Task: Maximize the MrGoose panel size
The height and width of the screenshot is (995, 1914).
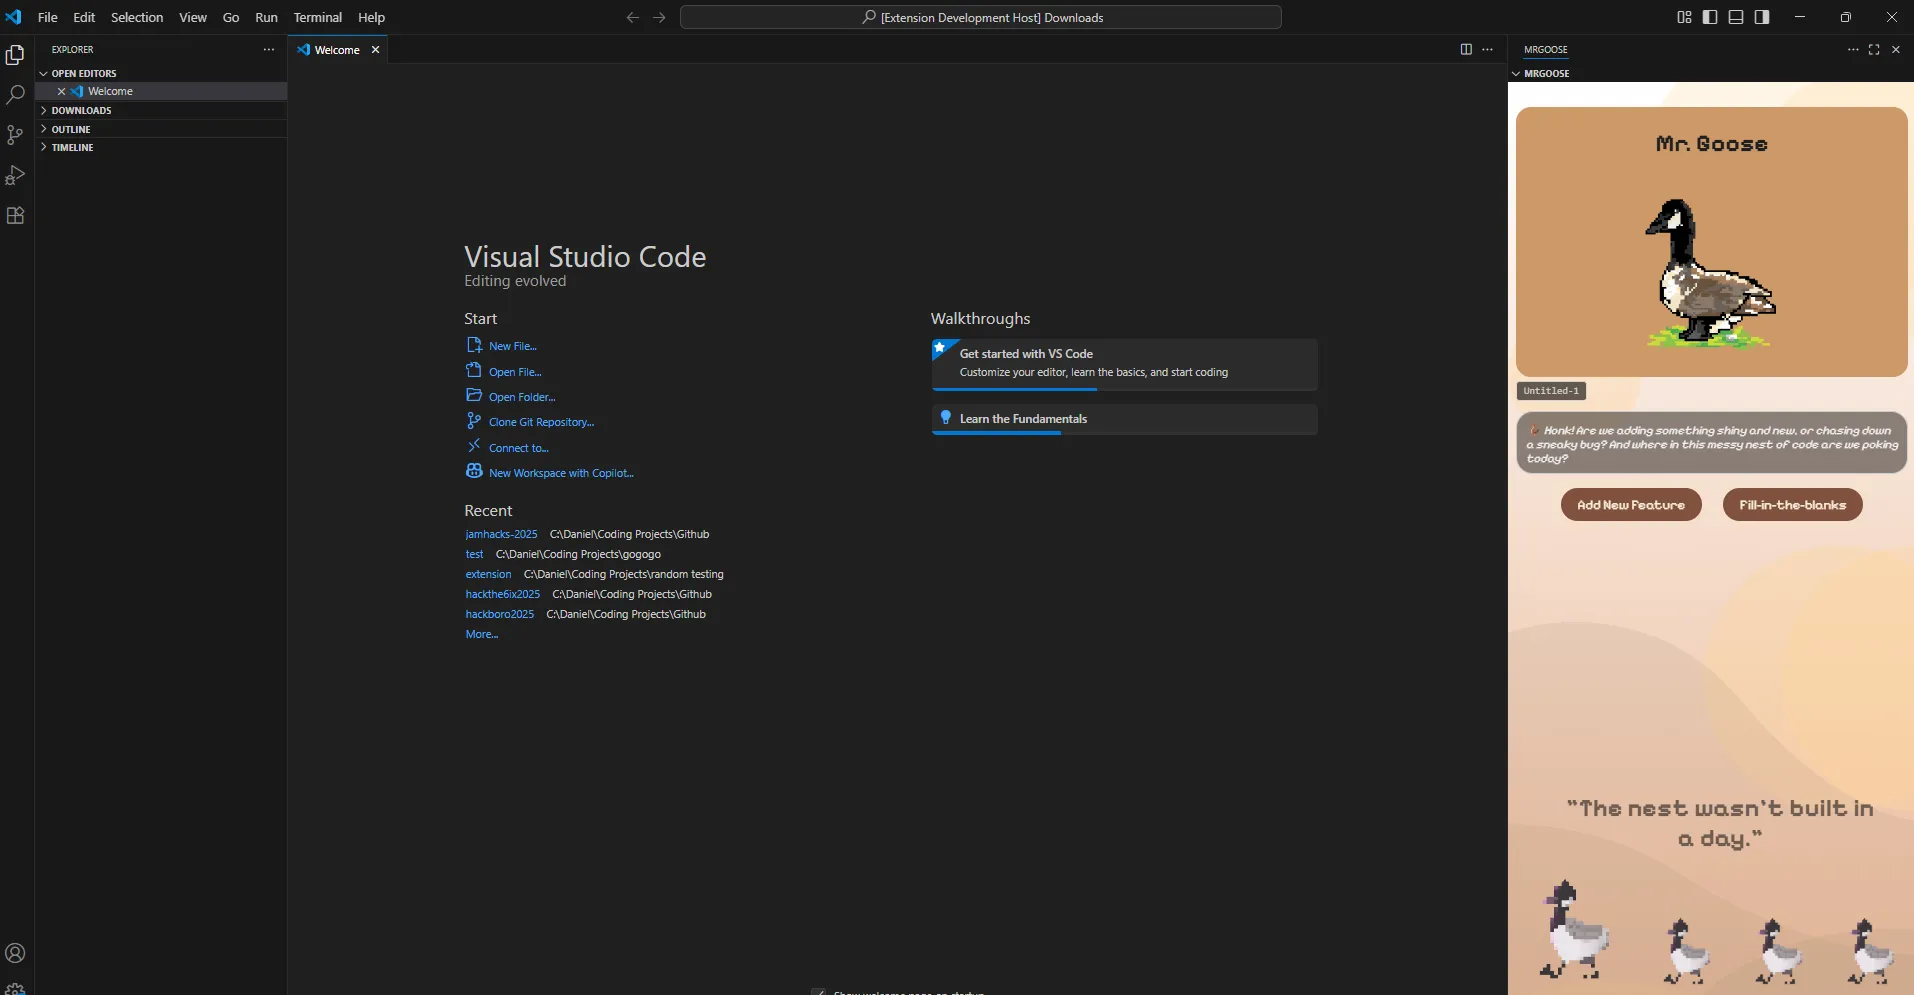Action: click(x=1874, y=49)
